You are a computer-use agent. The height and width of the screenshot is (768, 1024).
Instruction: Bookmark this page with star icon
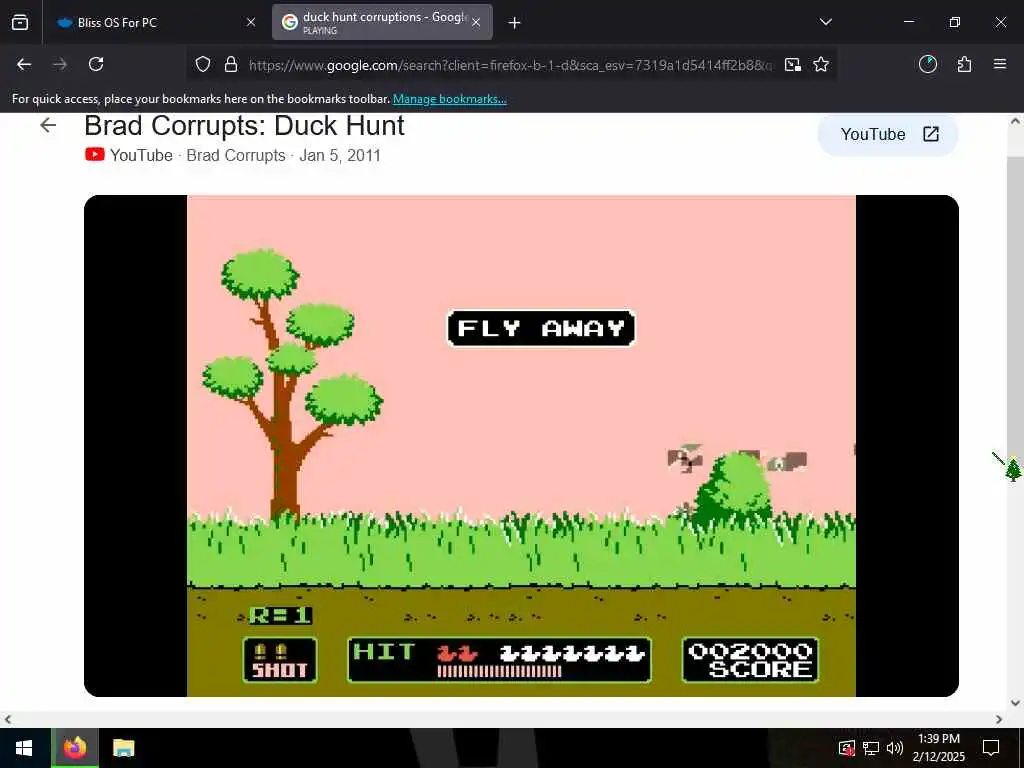pyautogui.click(x=821, y=64)
